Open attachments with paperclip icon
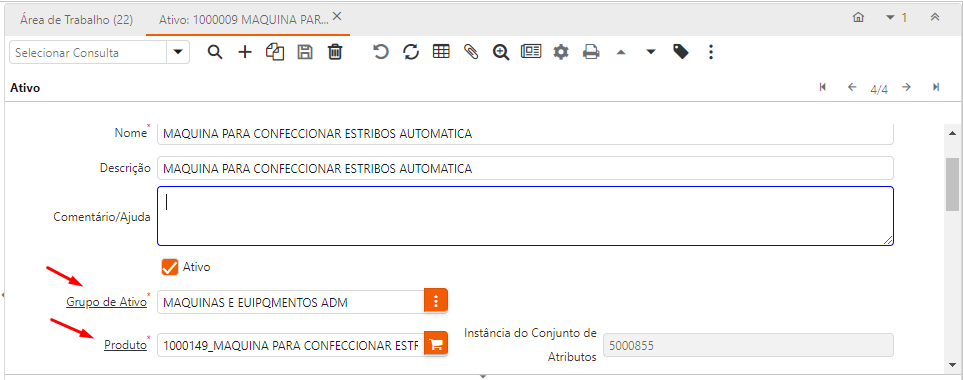This screenshot has width=963, height=380. [x=471, y=52]
